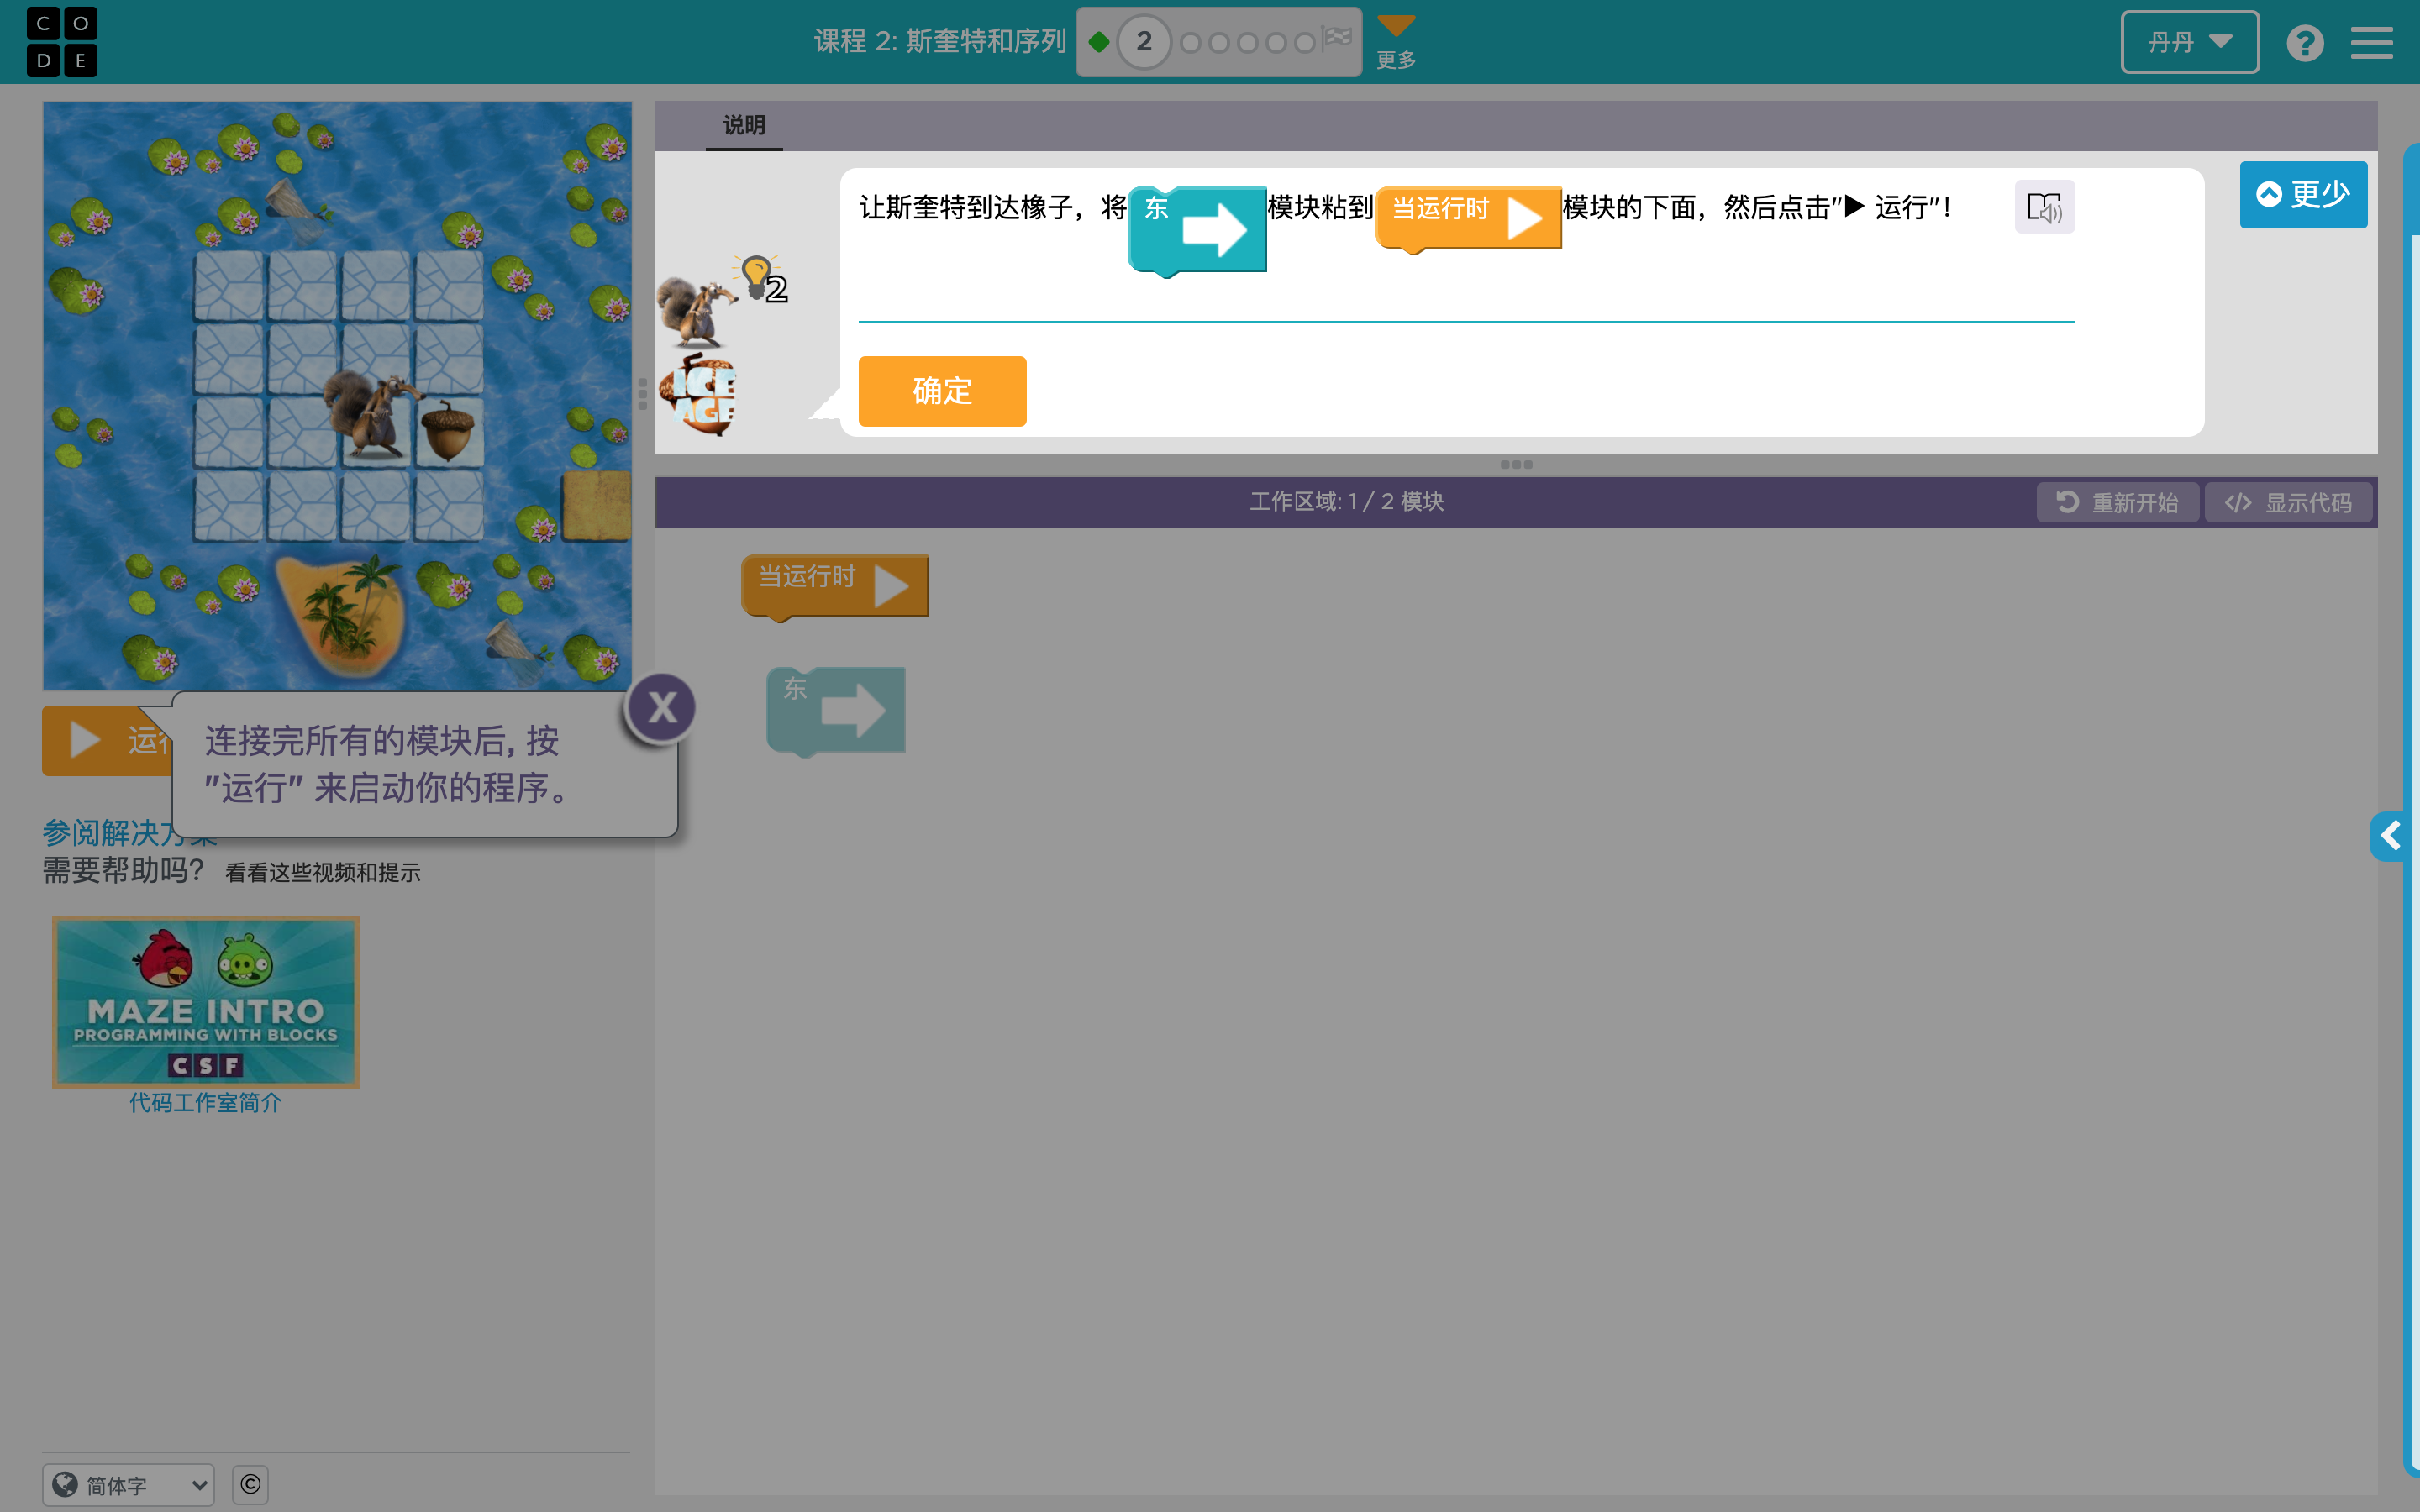Image resolution: width=2420 pixels, height=1512 pixels.
Task: Click the acorn in the maze
Action: [x=447, y=431]
